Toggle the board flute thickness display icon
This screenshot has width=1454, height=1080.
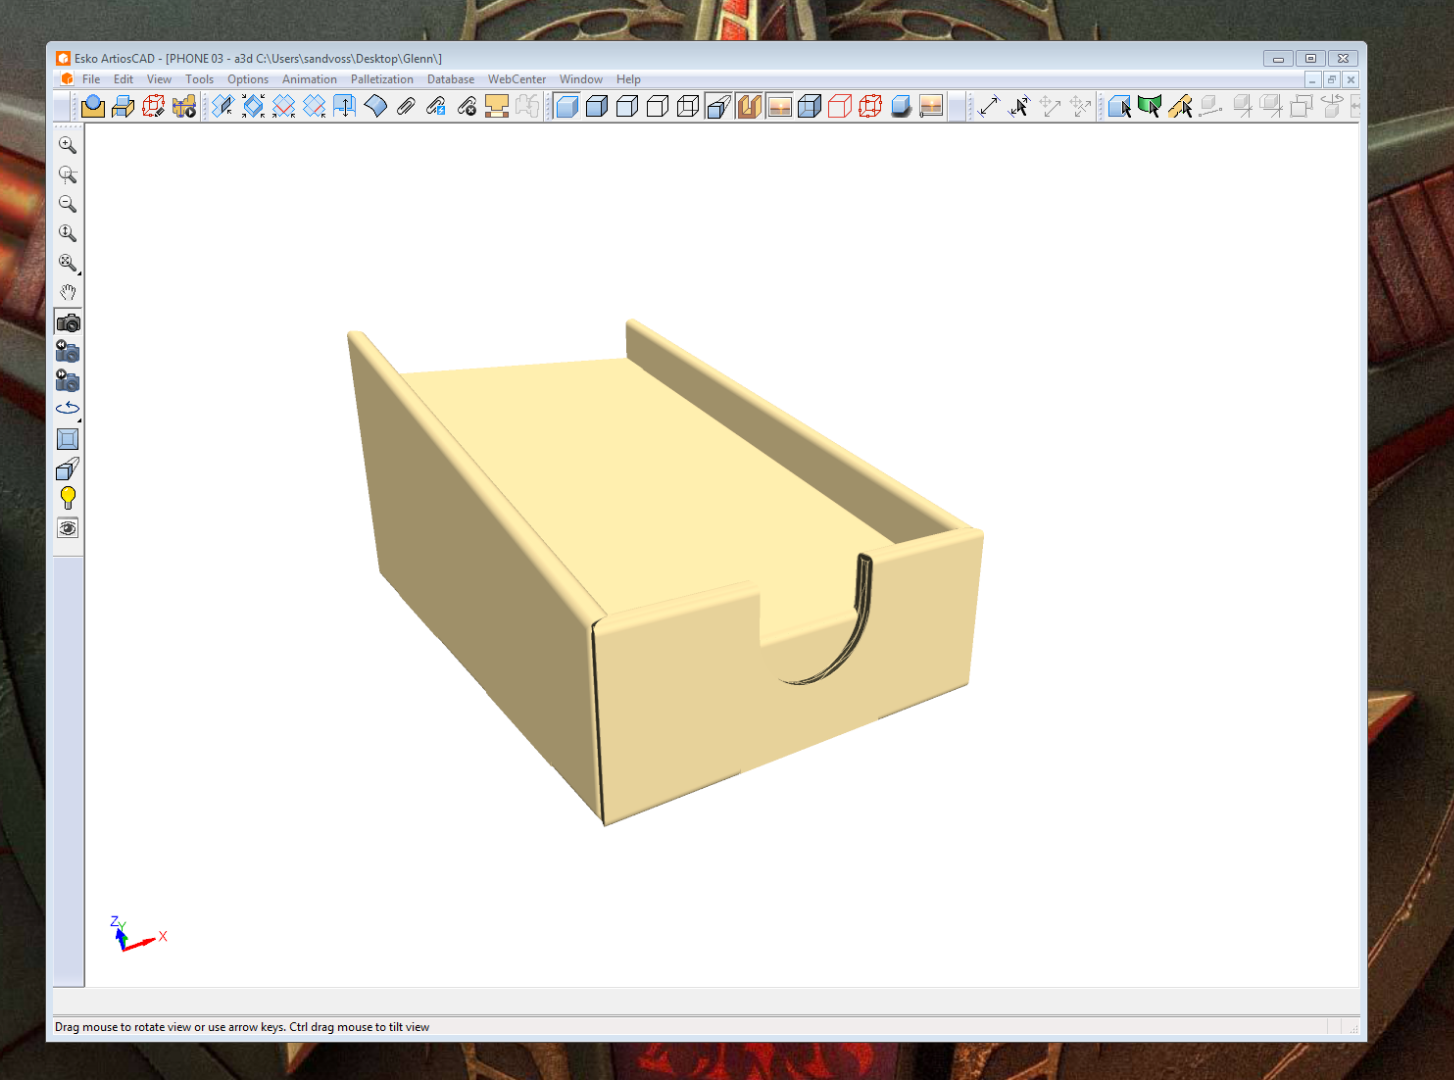(748, 106)
